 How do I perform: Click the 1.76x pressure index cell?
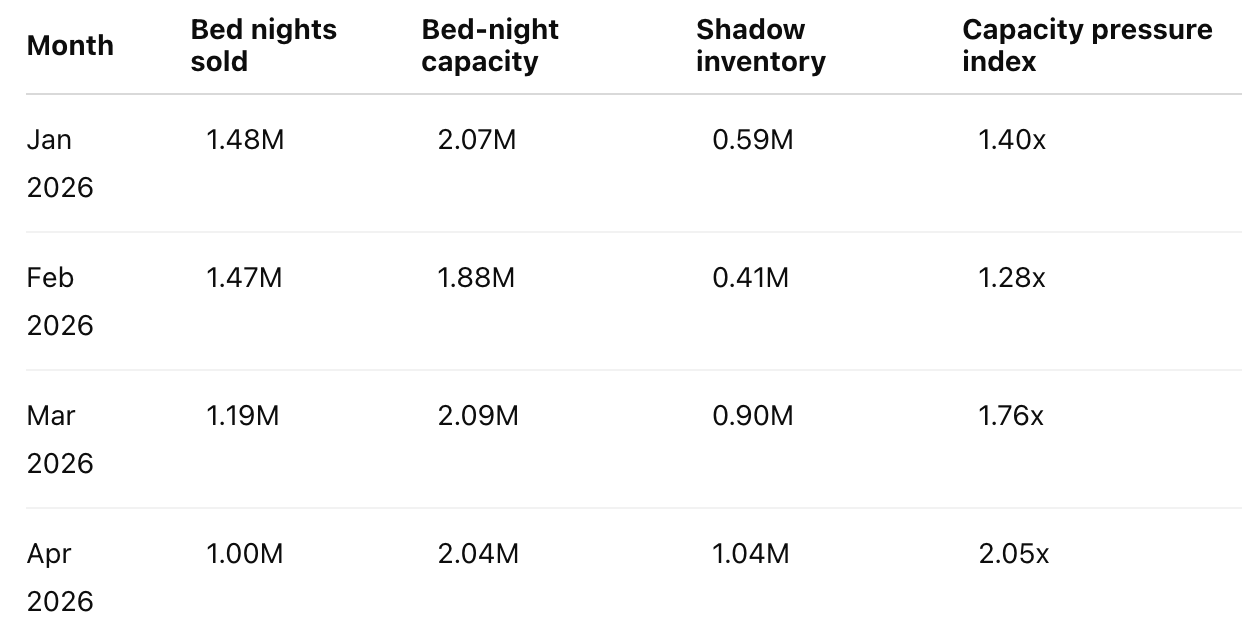point(1011,416)
